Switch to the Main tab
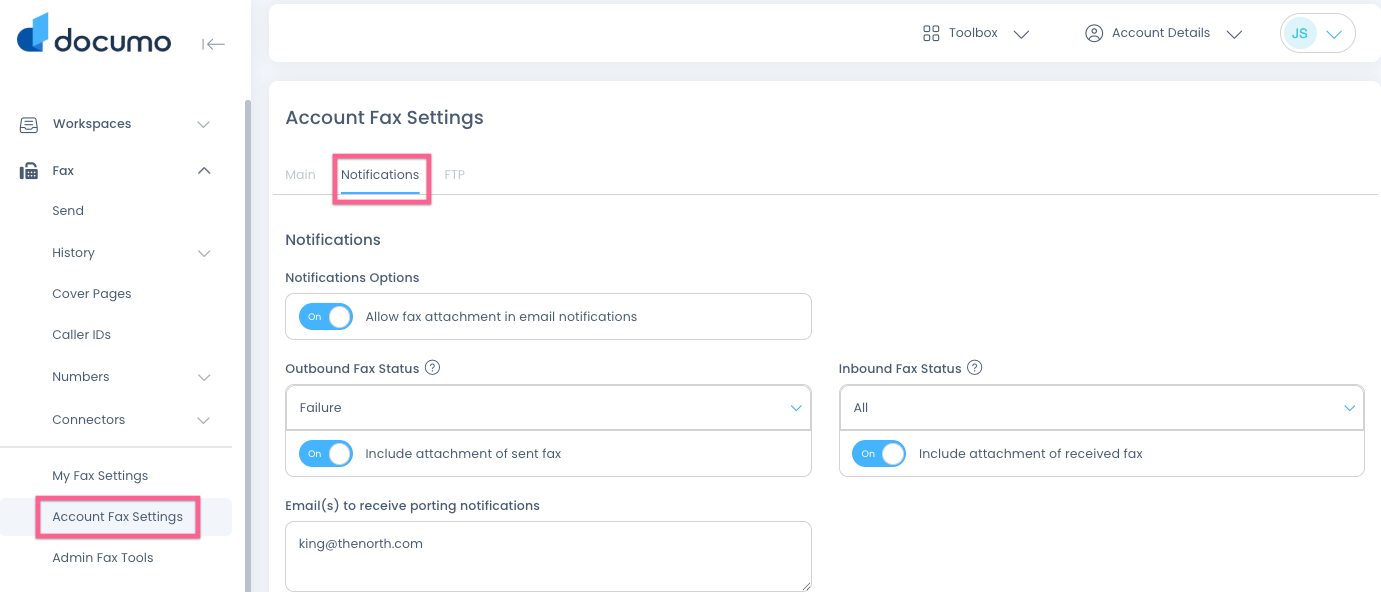1381x592 pixels. pos(300,175)
